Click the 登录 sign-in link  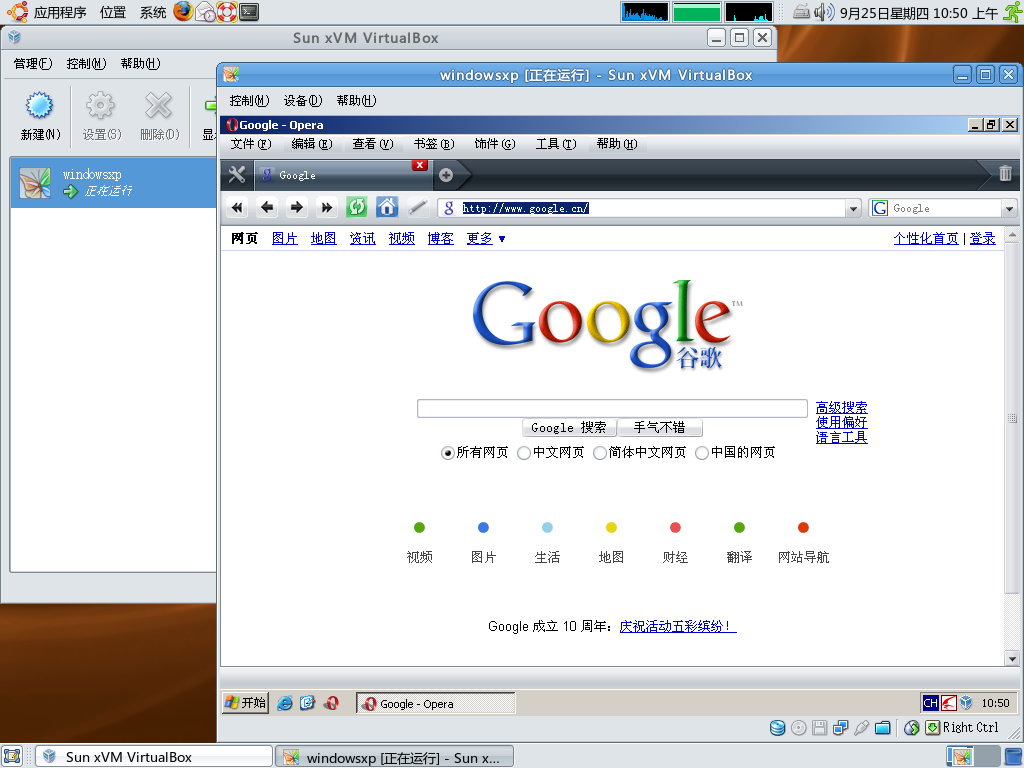point(982,238)
